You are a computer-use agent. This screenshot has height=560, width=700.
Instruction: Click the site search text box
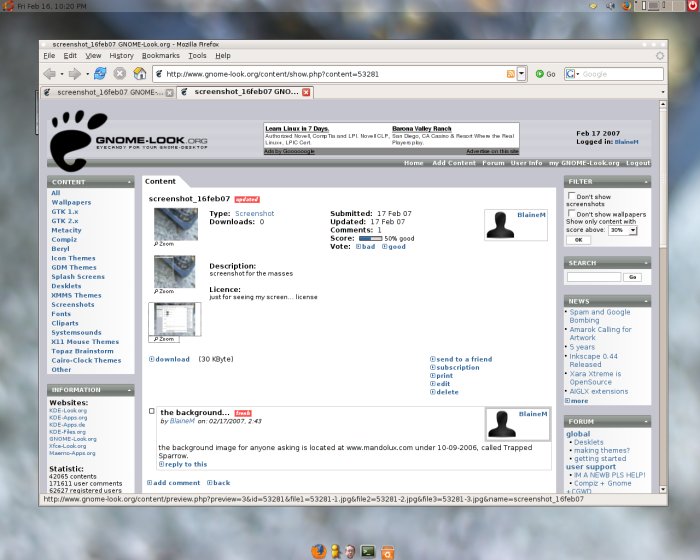(x=594, y=277)
